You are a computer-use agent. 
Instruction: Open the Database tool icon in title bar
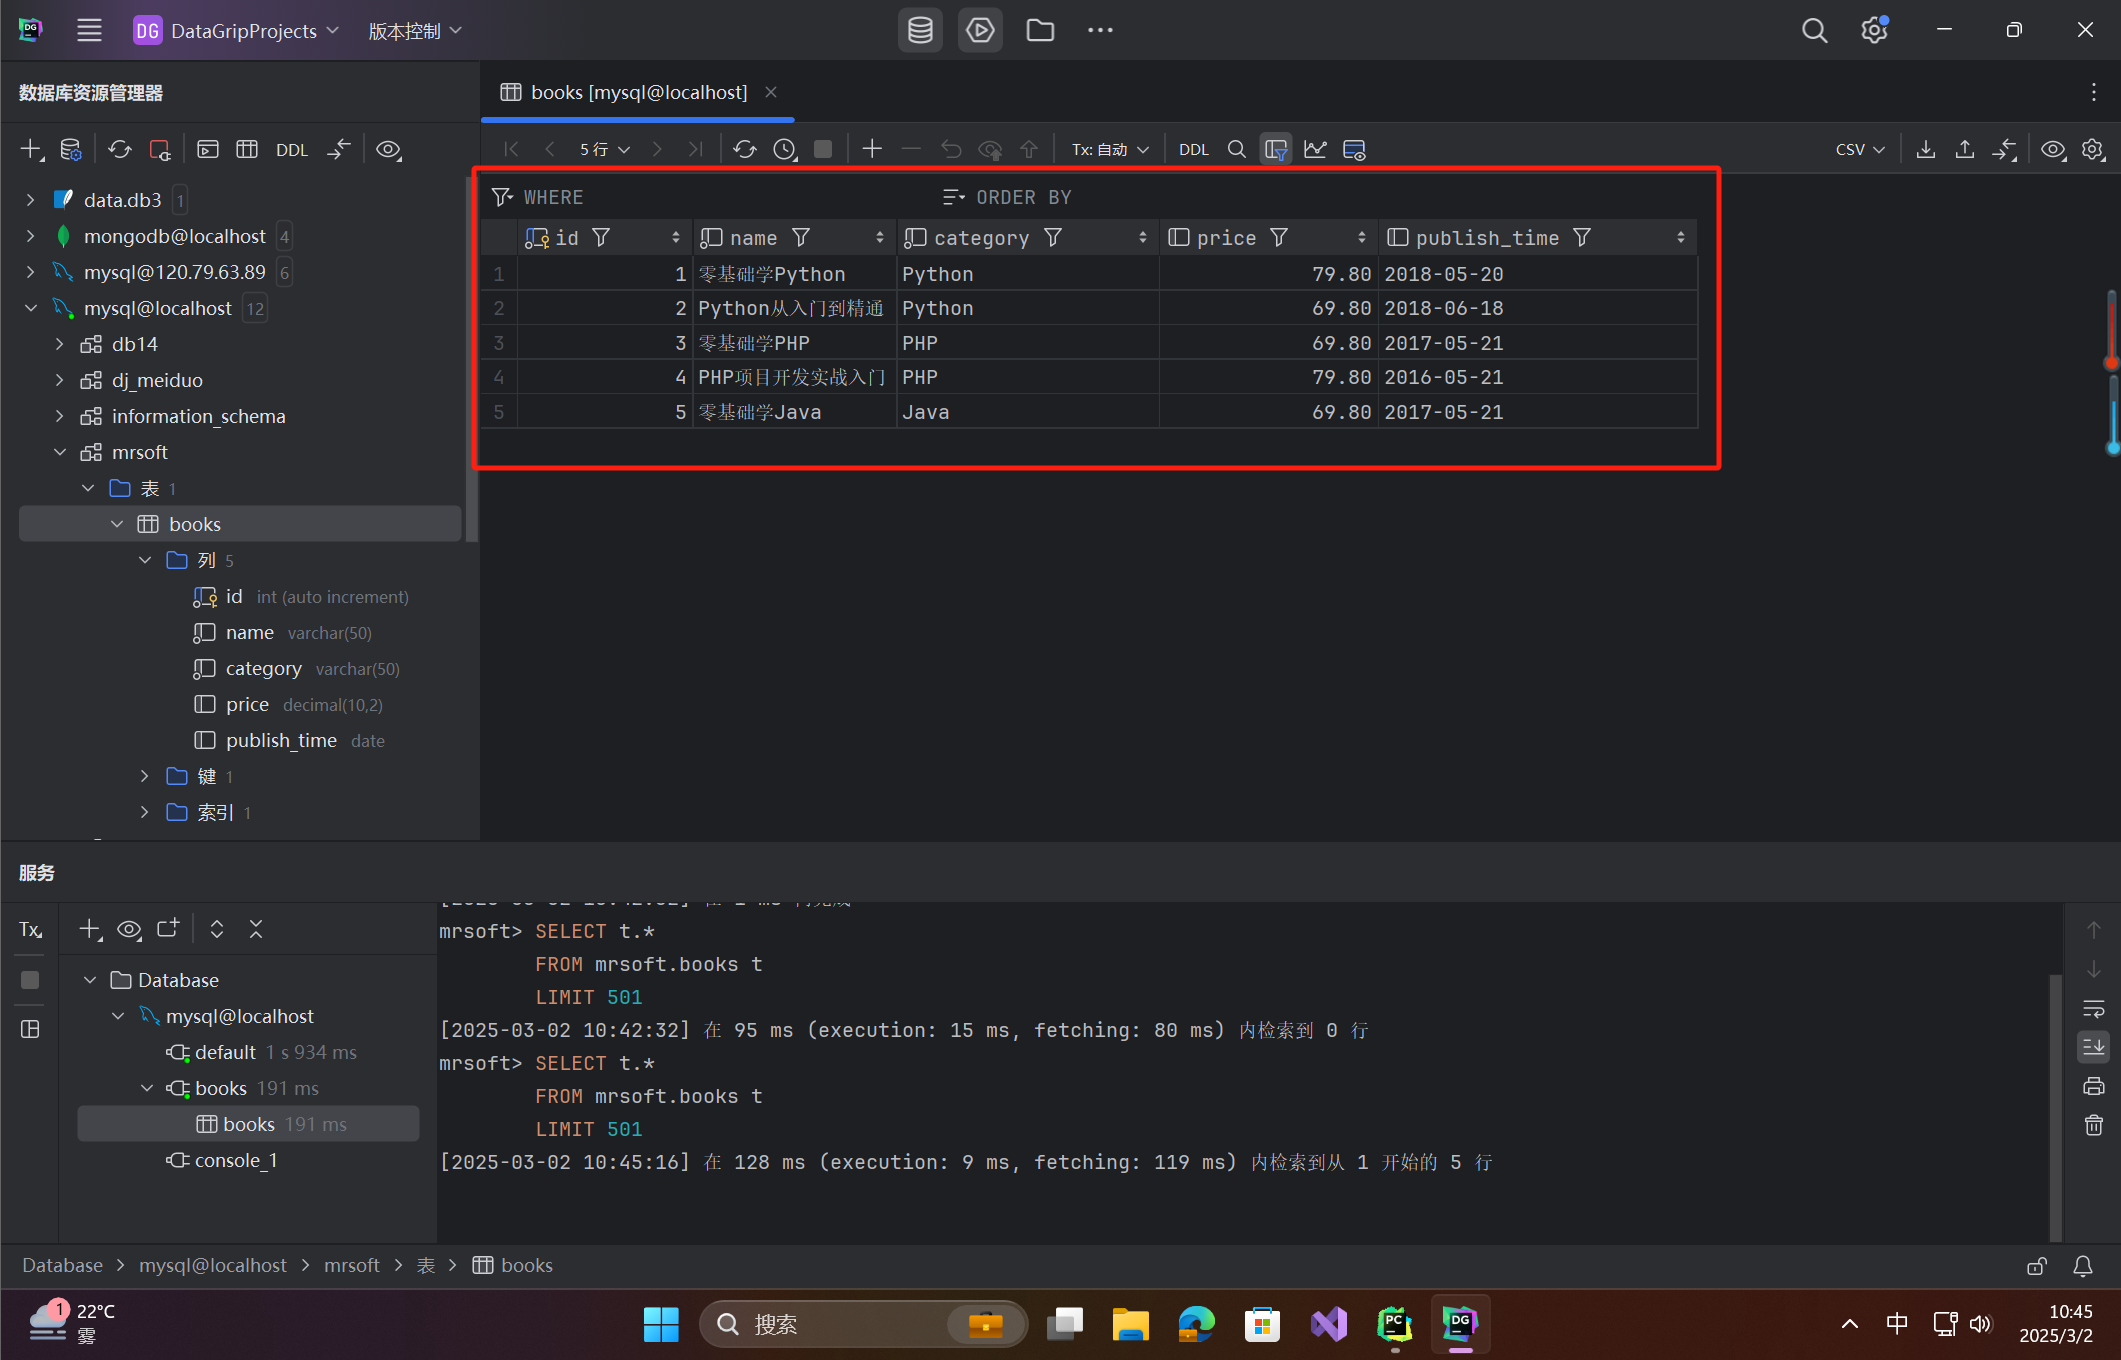click(x=920, y=30)
